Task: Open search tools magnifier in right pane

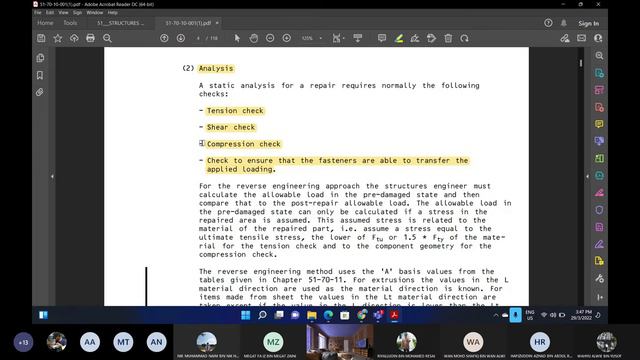Action: 599,56
